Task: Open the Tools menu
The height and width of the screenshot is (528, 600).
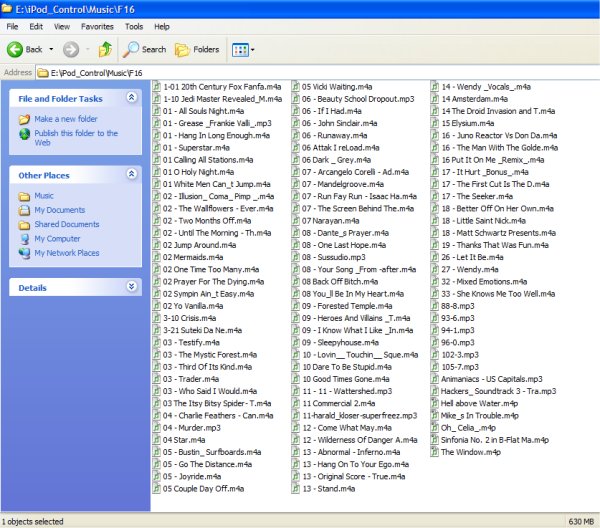Action: pos(134,26)
